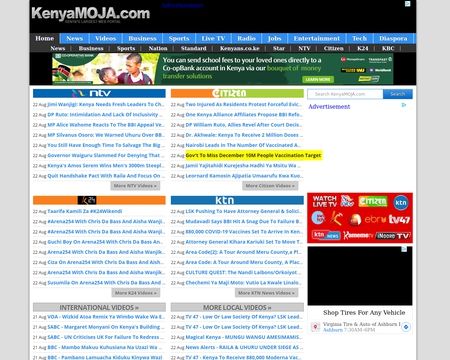This screenshot has width=450, height=360.
Task: Open the MORE LOCAL VIDEOS section header
Action: [237, 307]
